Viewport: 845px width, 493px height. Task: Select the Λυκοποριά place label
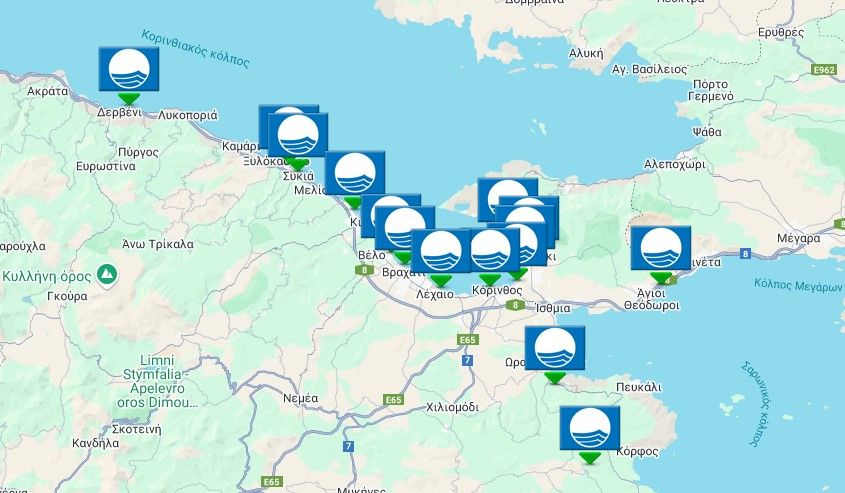(188, 115)
